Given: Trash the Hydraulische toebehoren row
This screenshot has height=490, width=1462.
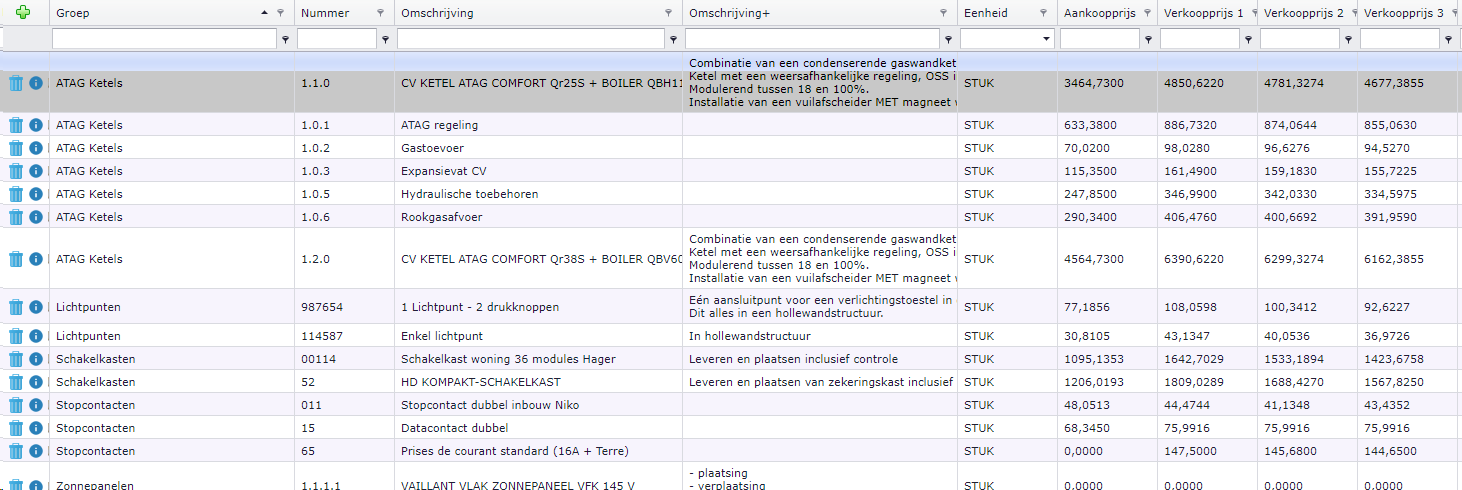Looking at the screenshot, I should click(16, 194).
